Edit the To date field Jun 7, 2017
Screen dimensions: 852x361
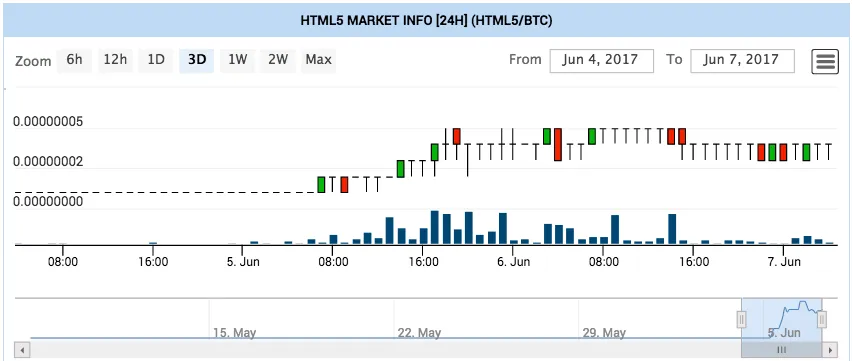point(742,60)
